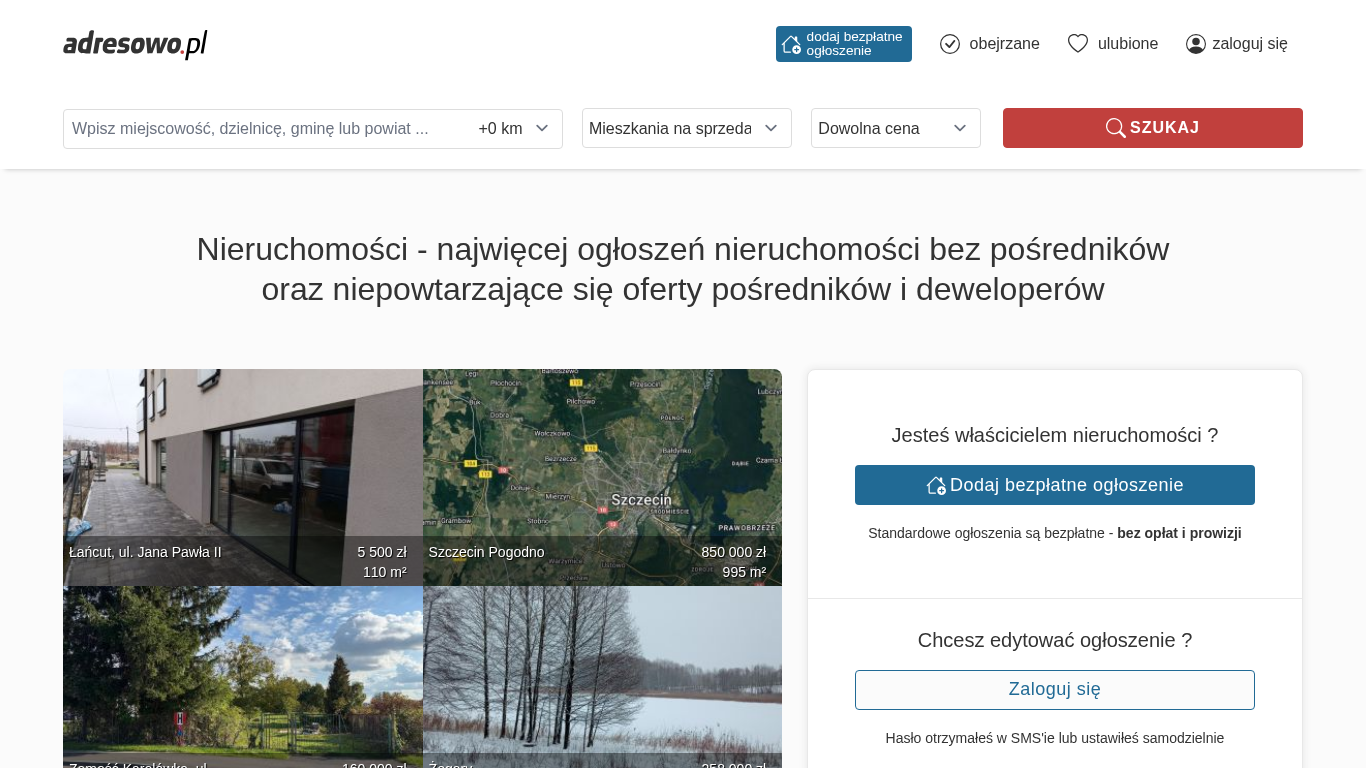Select zaloguj się in the header

click(1249, 44)
